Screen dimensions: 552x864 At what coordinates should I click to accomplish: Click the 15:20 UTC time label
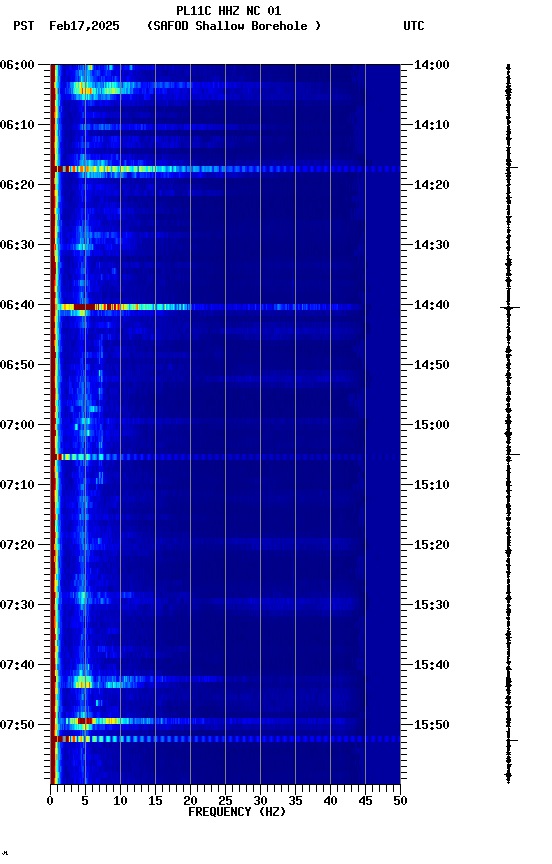pos(432,546)
